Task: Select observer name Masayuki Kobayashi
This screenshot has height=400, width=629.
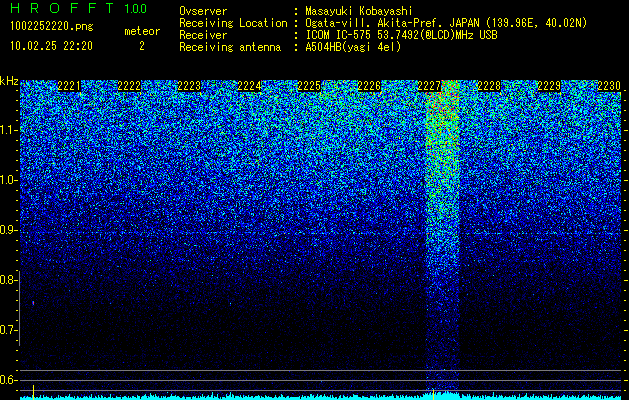Action: 359,11
